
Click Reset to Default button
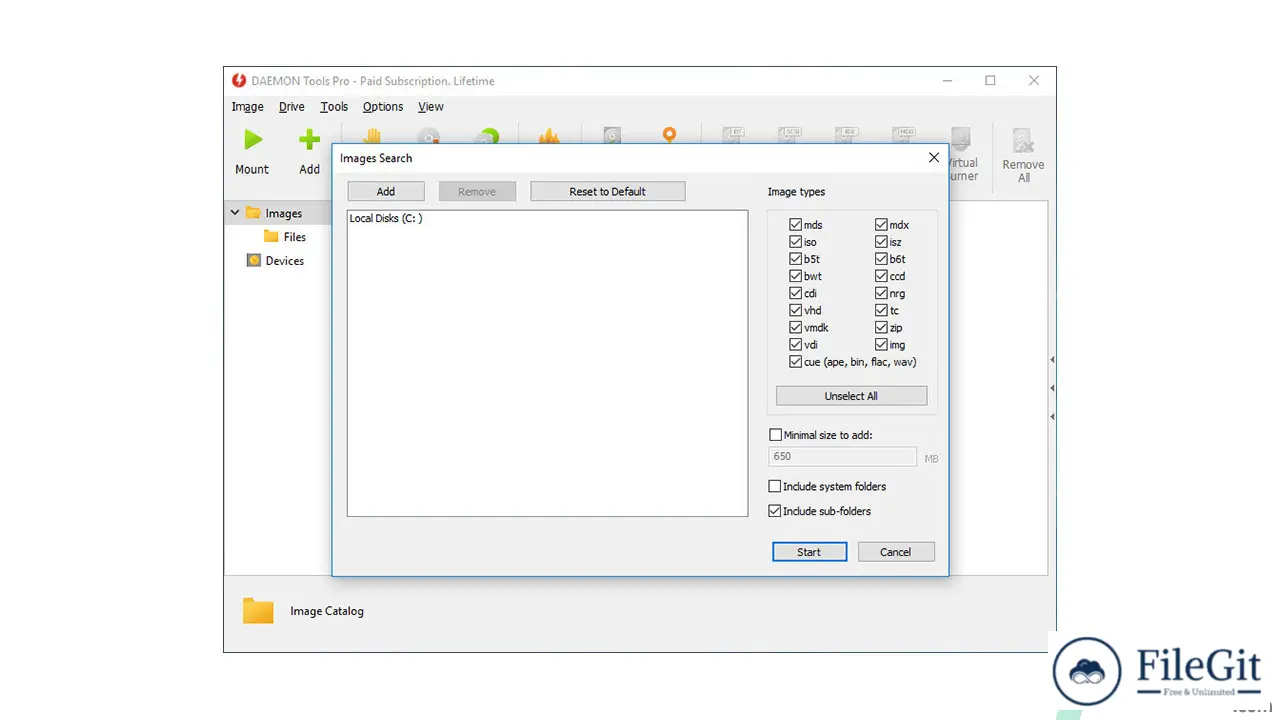click(x=608, y=191)
